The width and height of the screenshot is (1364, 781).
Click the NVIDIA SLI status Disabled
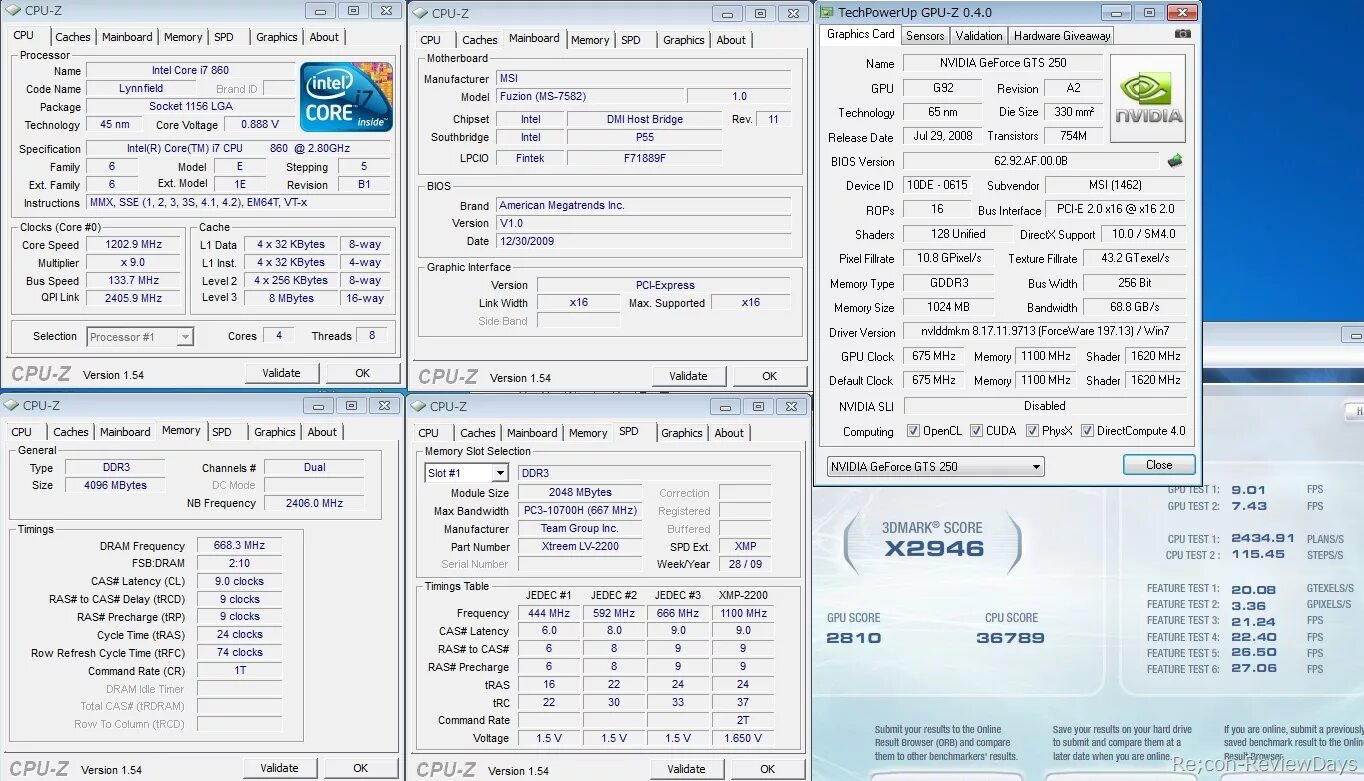pyautogui.click(x=1044, y=406)
